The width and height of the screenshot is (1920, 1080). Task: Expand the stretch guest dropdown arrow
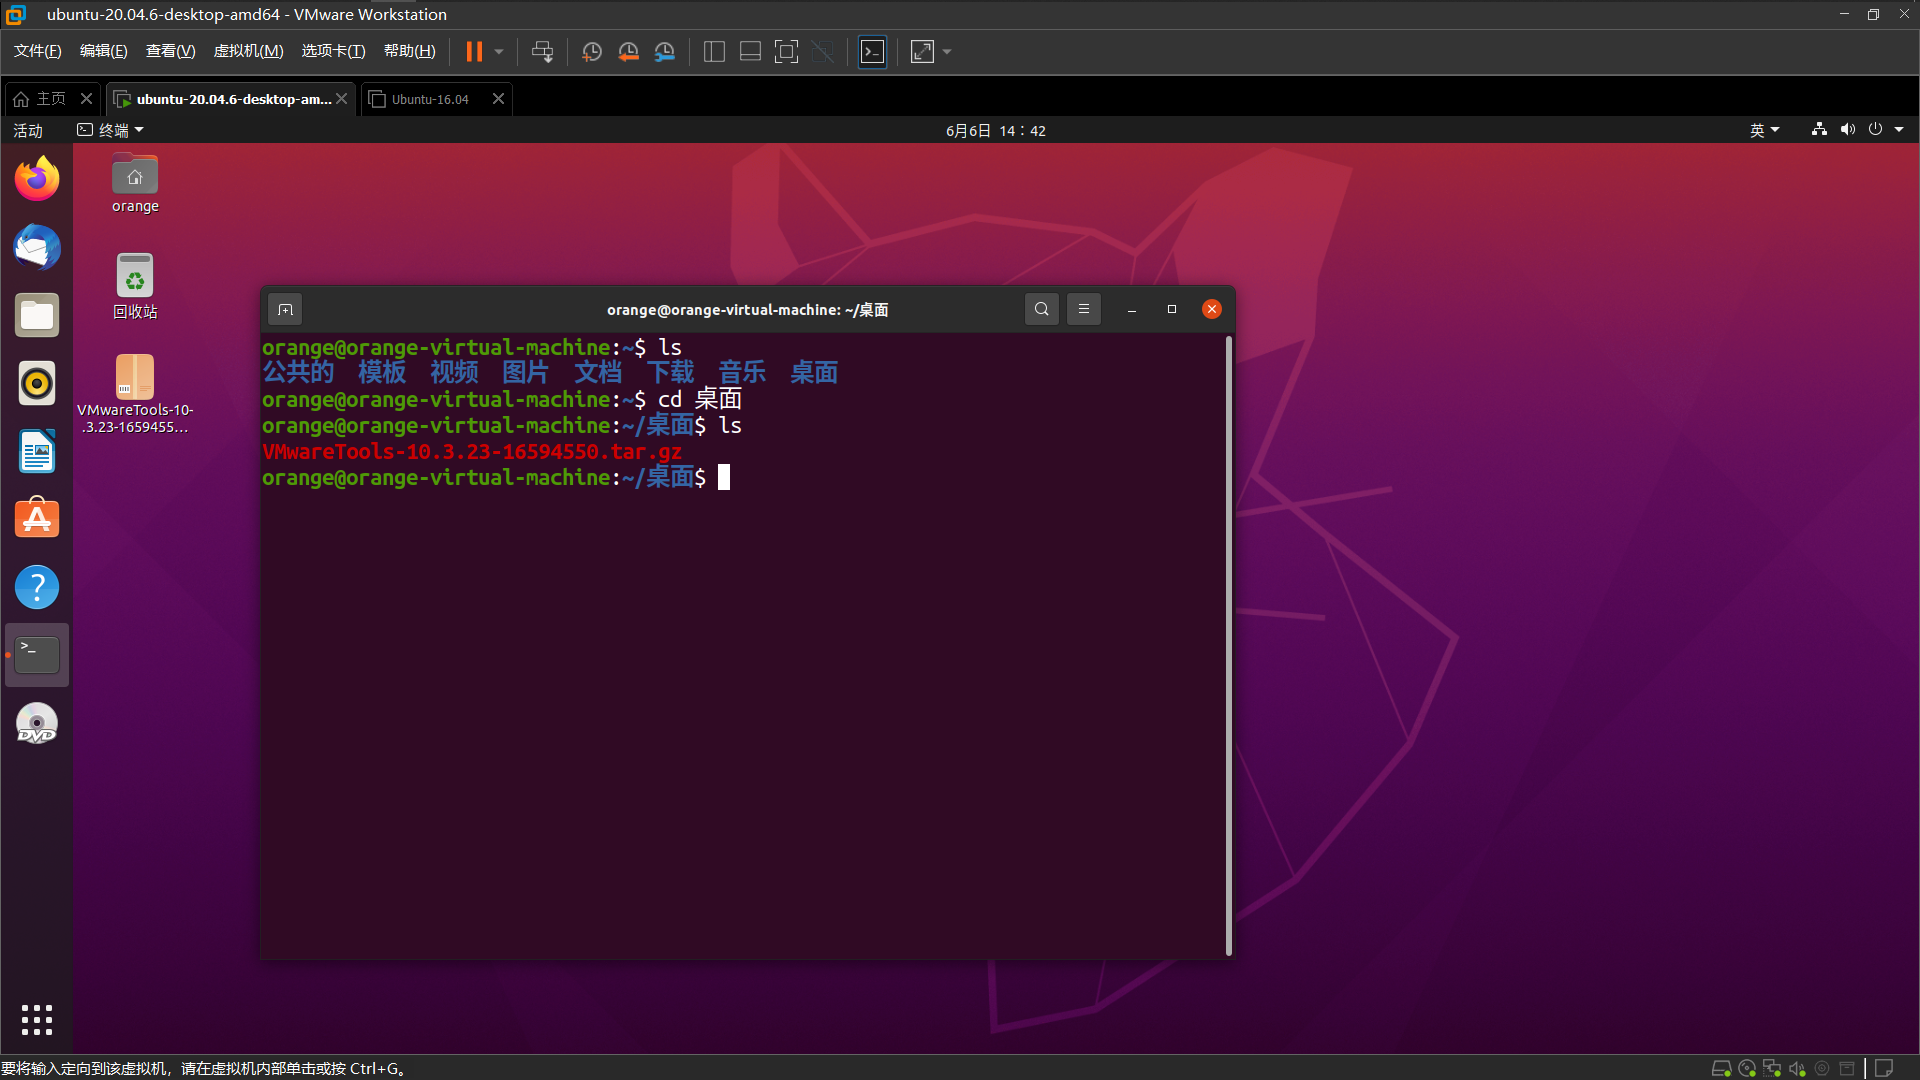[947, 52]
